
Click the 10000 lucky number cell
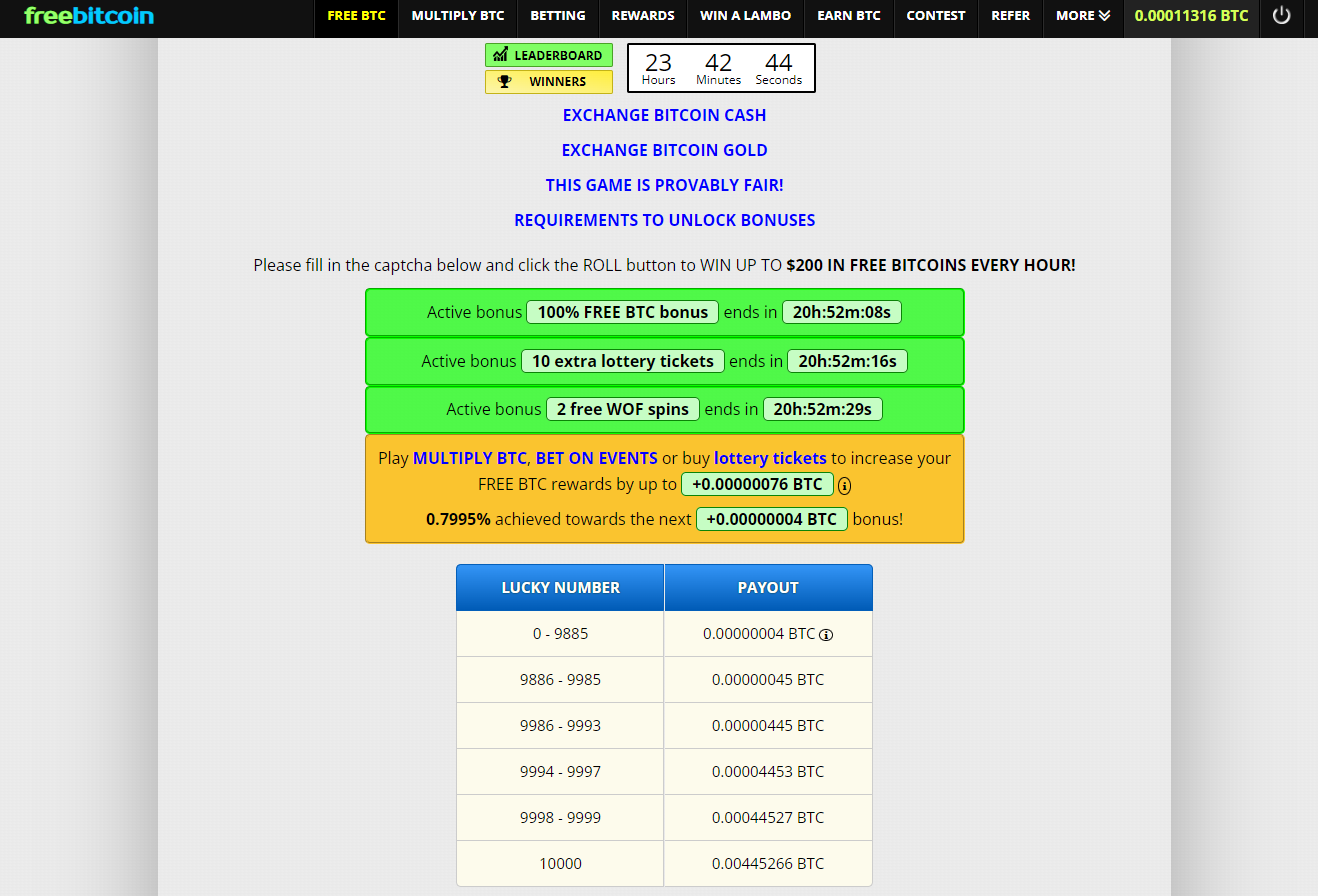[x=561, y=864]
